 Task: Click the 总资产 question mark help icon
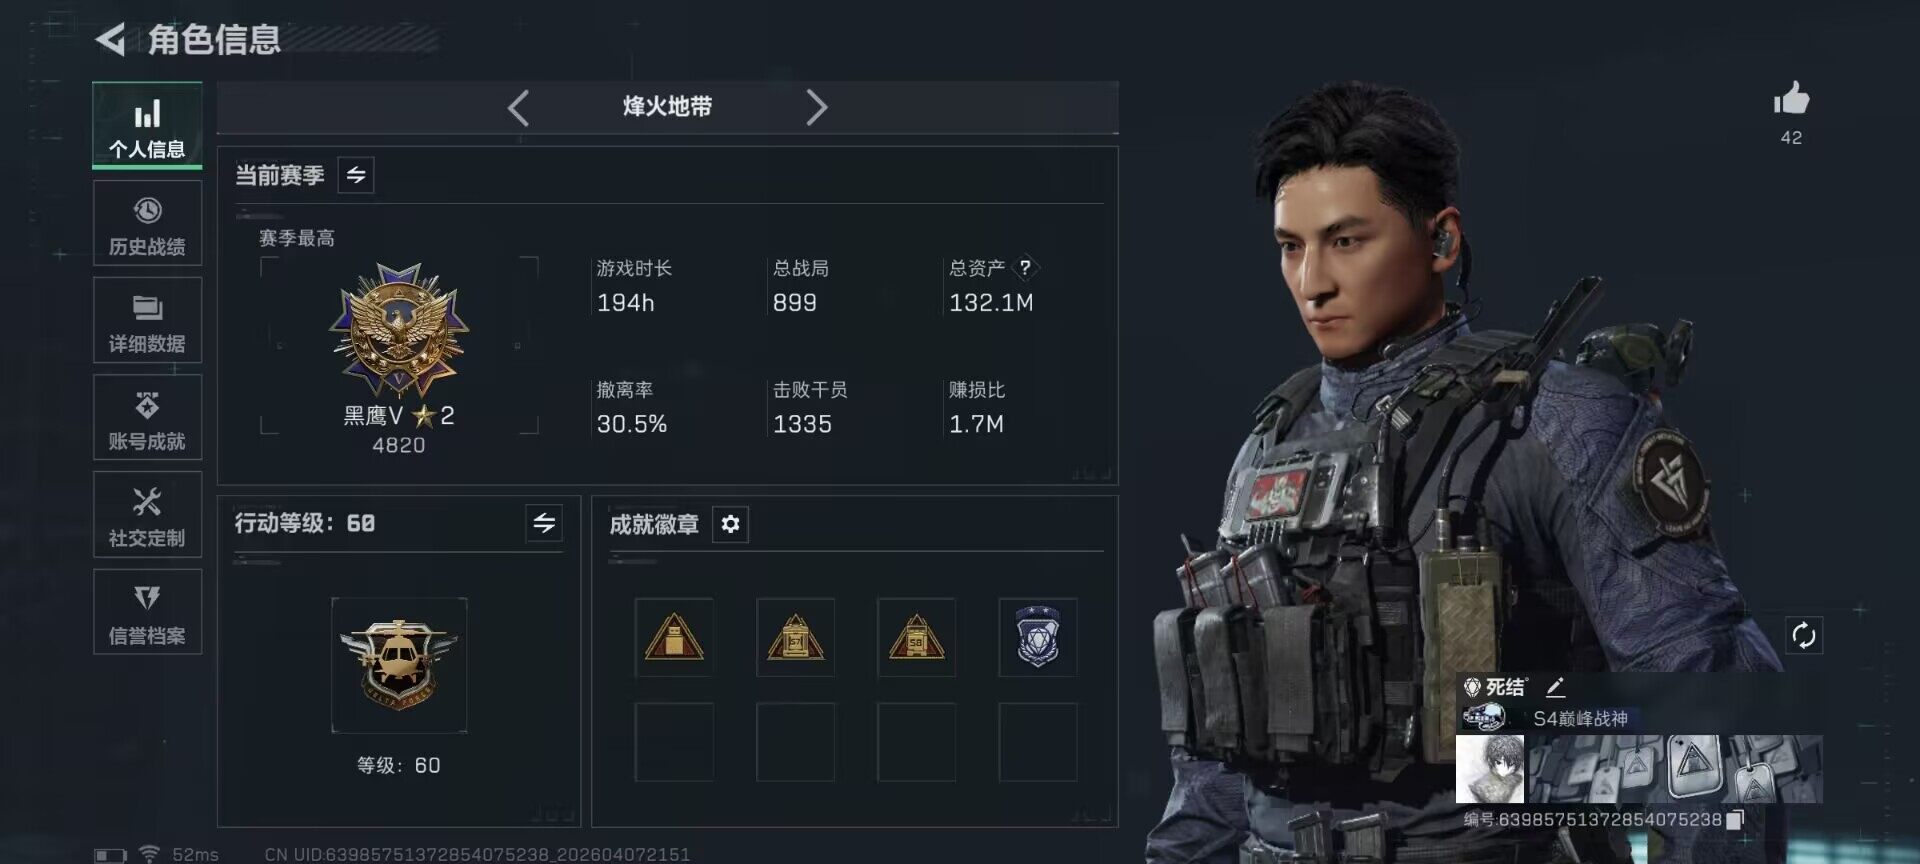(x=1025, y=268)
